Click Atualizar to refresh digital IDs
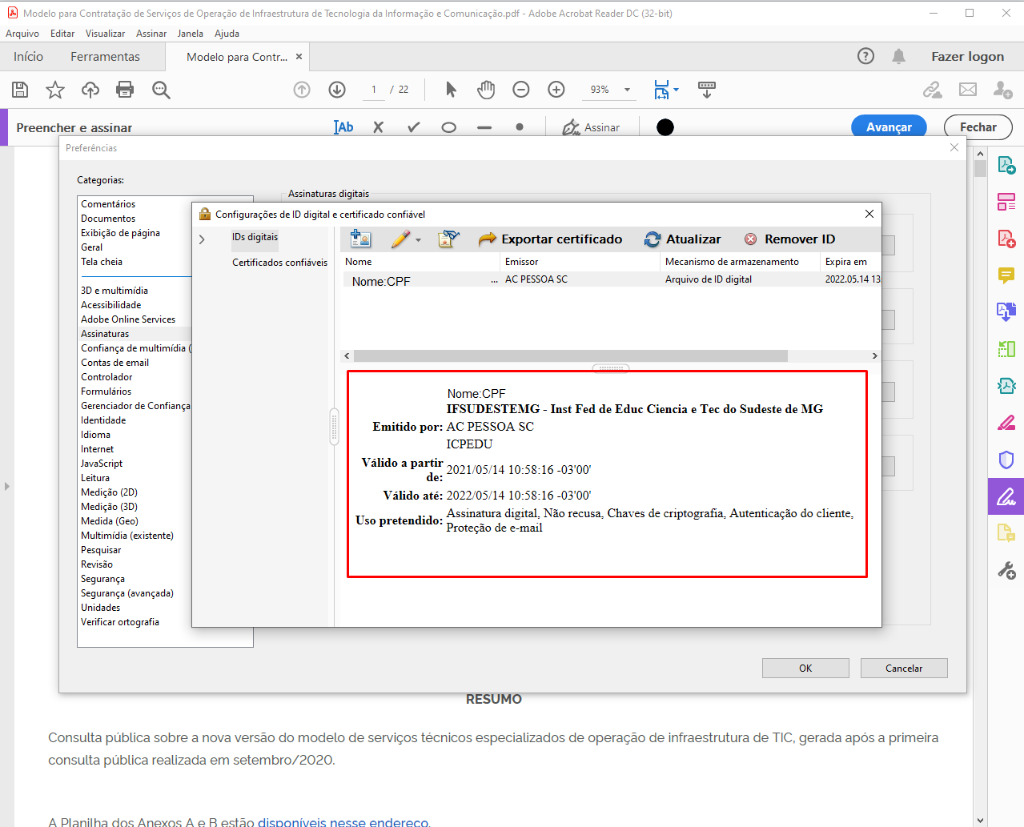The height and width of the screenshot is (827, 1024). pos(682,239)
